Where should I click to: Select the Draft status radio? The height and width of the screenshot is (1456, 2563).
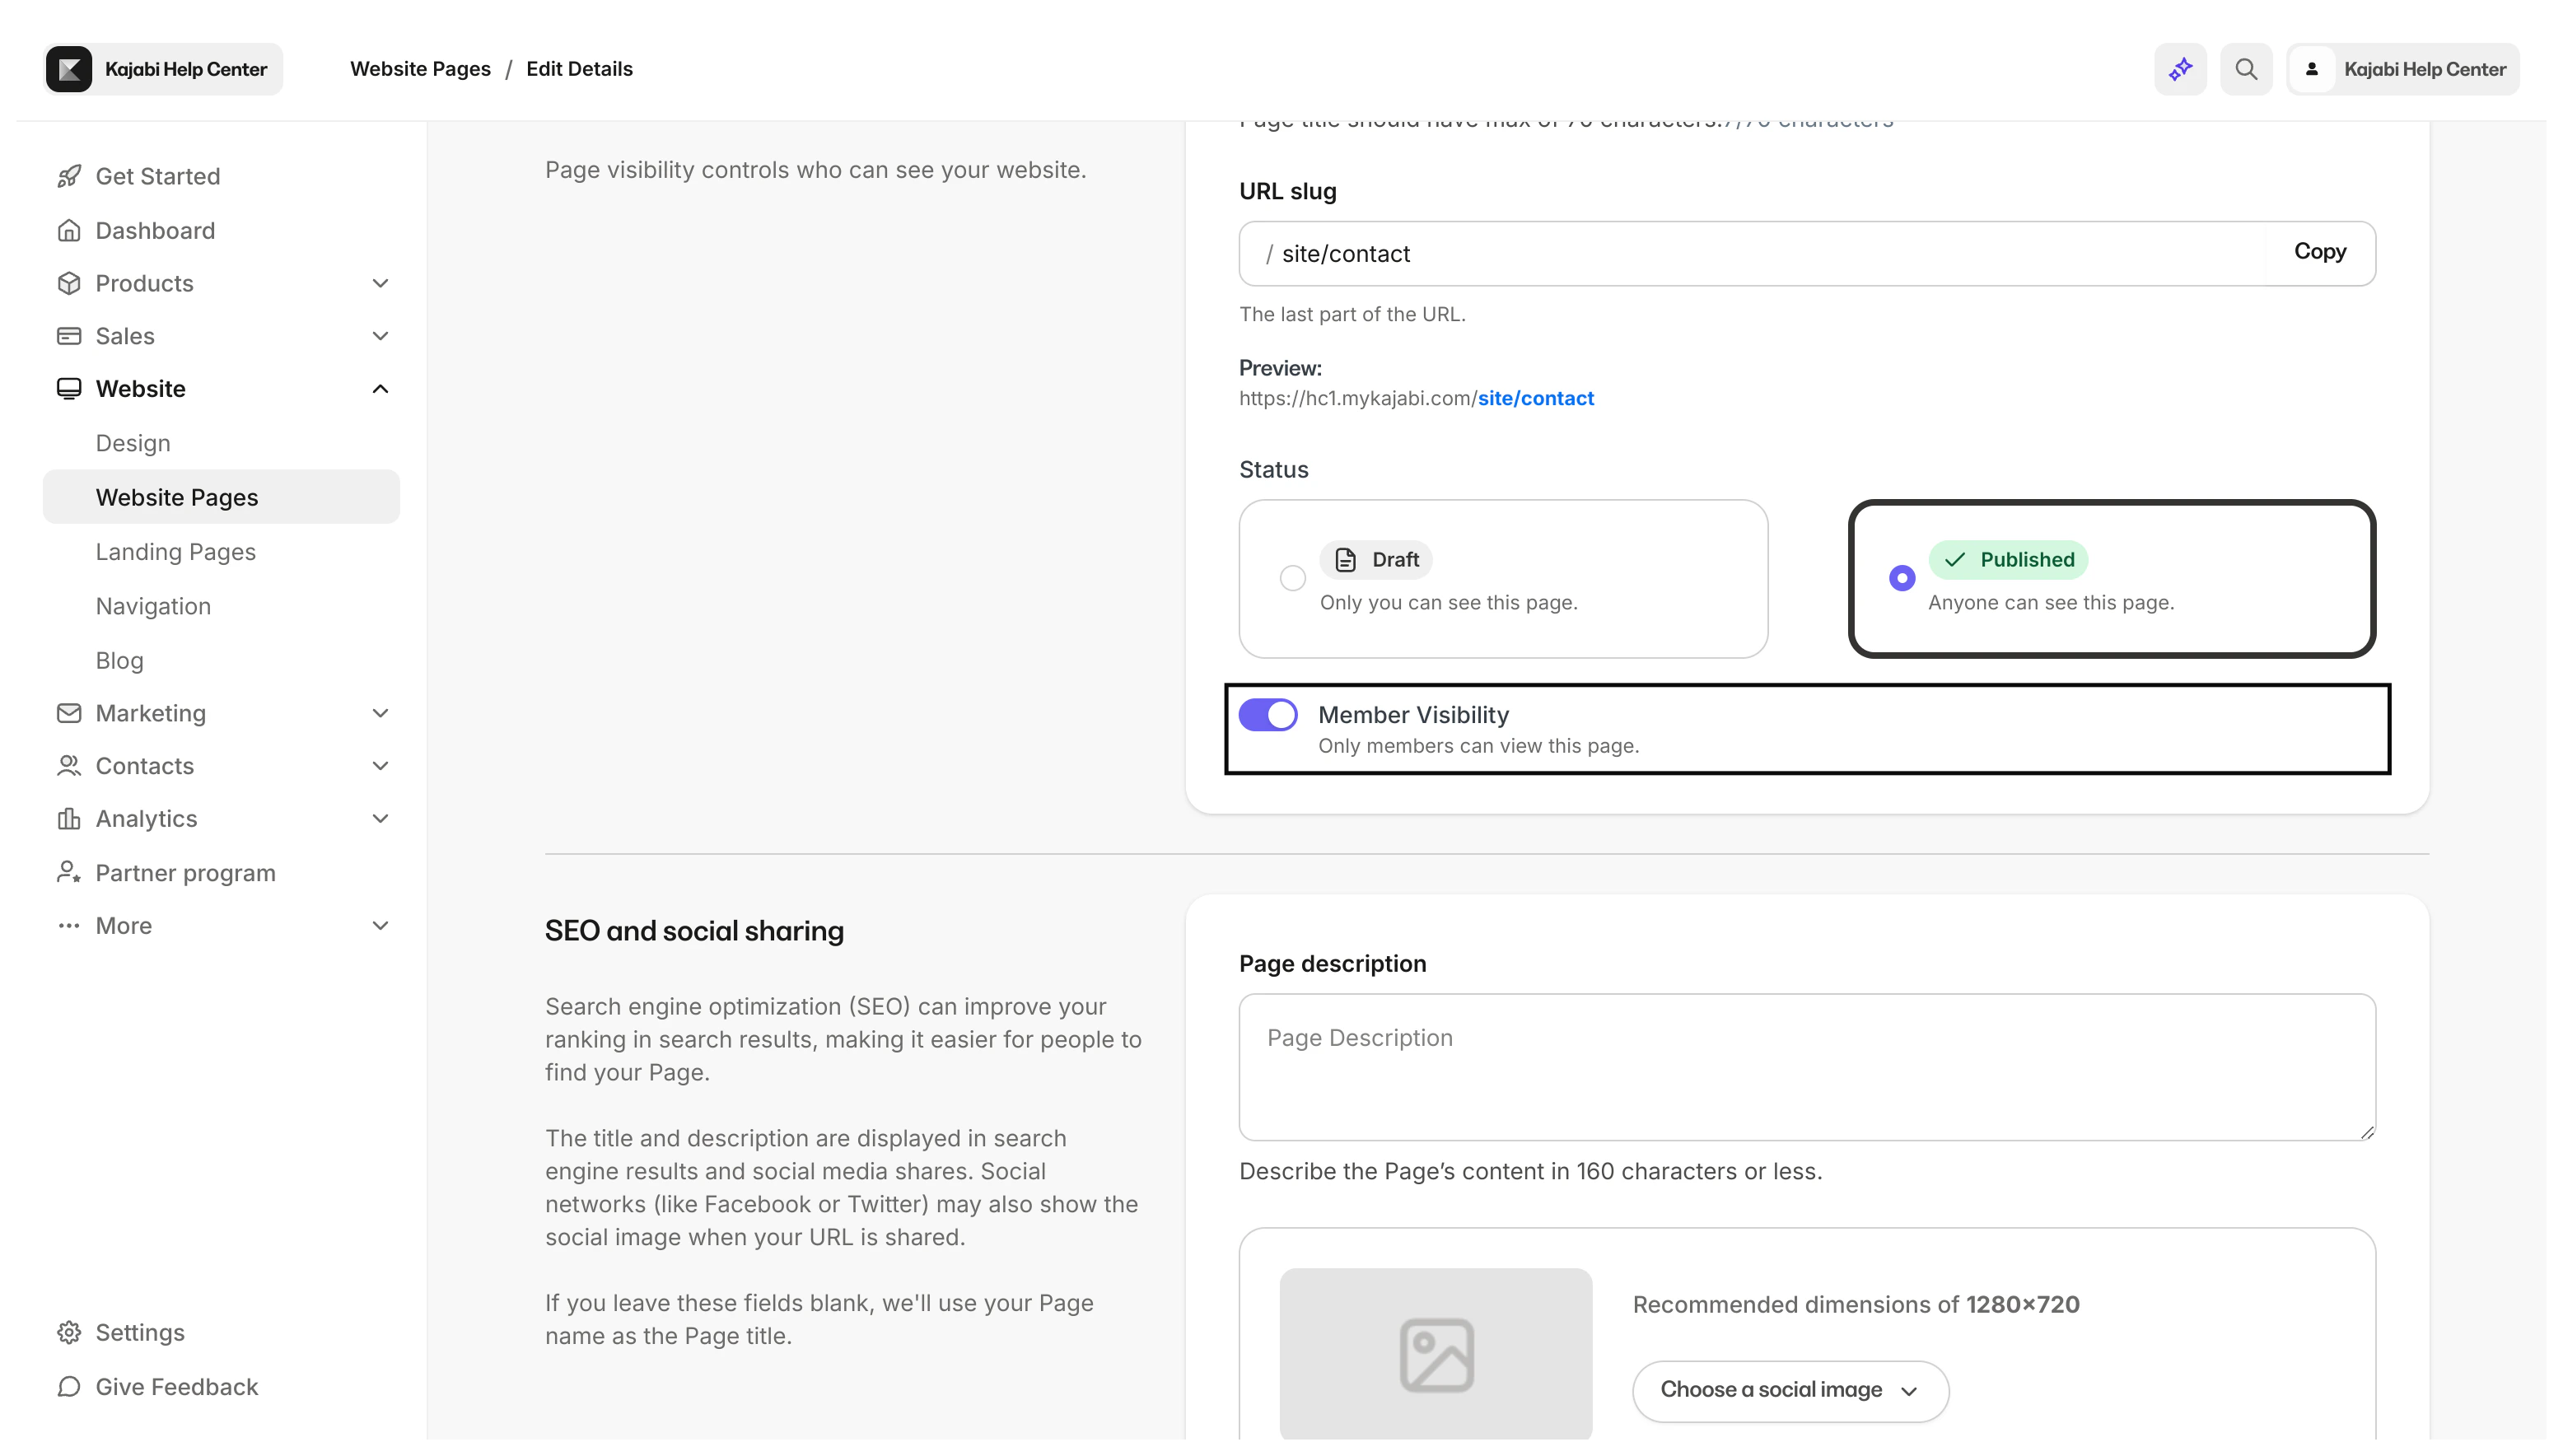tap(1293, 578)
